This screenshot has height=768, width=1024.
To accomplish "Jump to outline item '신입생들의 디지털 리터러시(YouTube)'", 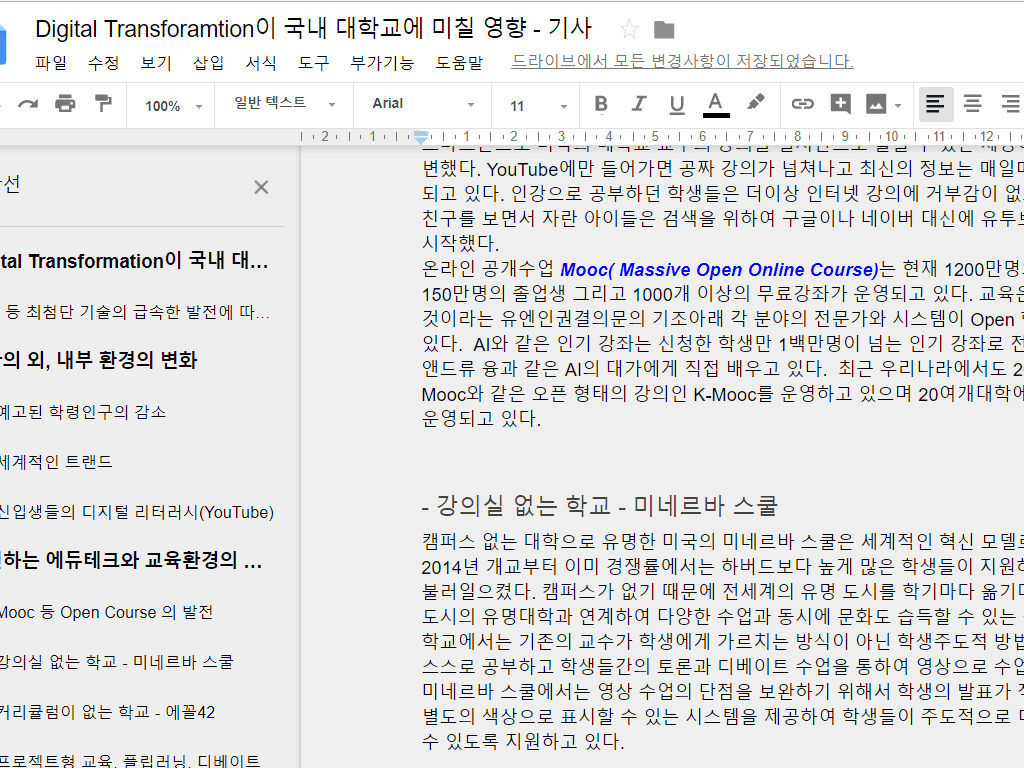I will 136,512.
